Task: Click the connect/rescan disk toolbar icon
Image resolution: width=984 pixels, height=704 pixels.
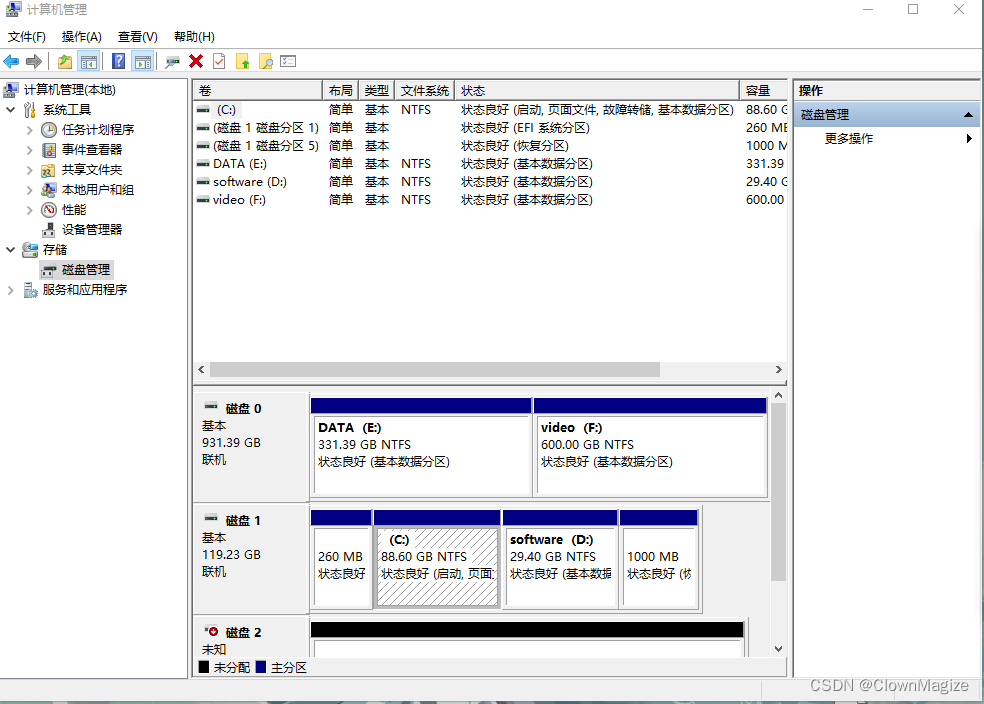Action: (172, 61)
